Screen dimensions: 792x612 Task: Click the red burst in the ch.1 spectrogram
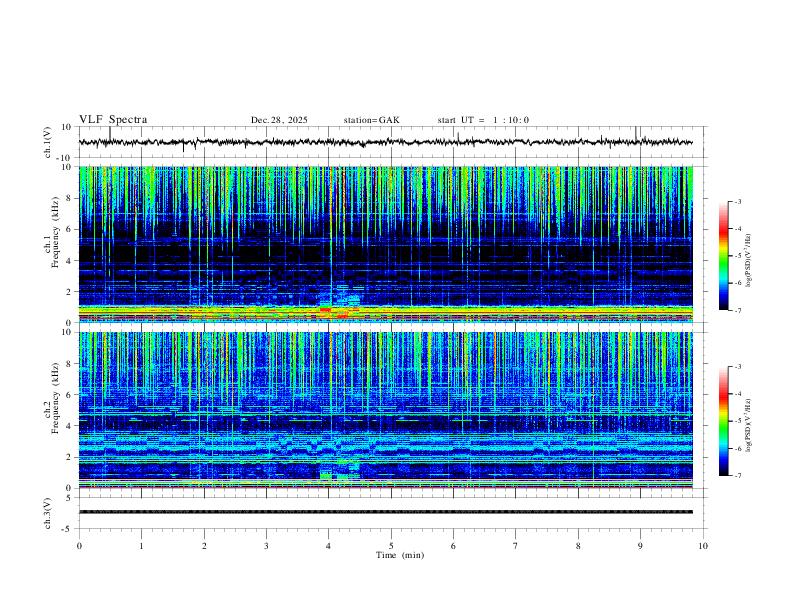(x=325, y=309)
